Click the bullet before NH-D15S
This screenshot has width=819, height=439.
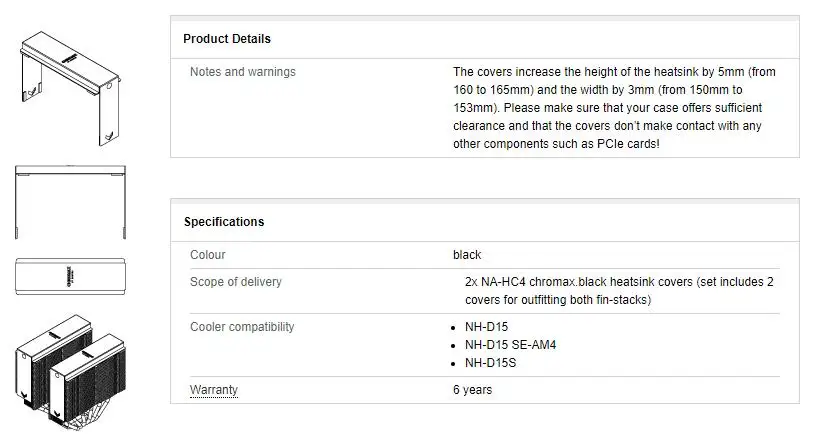(x=455, y=363)
